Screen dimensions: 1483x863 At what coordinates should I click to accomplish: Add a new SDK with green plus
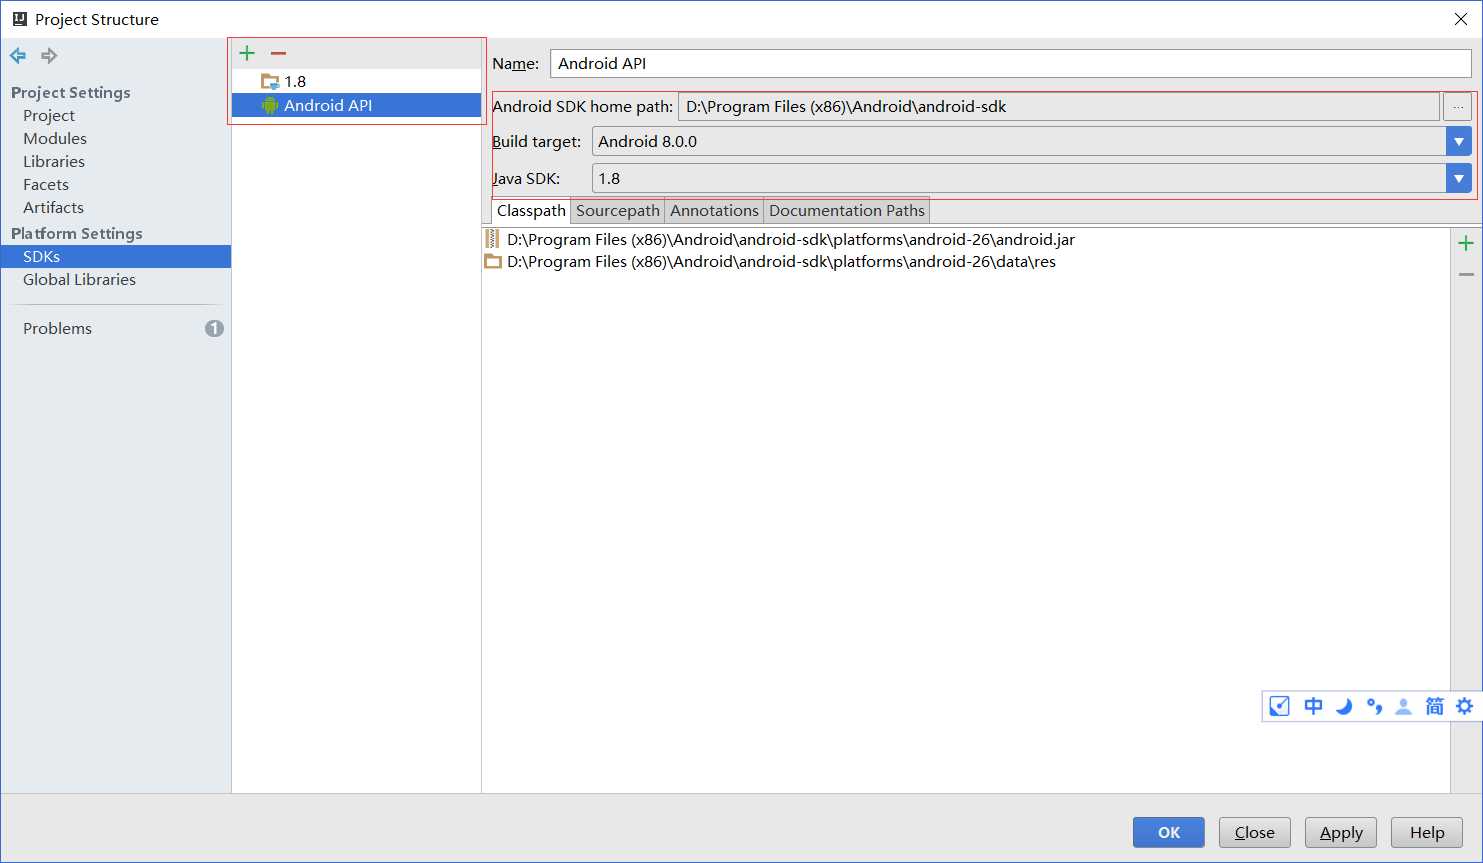(x=247, y=53)
